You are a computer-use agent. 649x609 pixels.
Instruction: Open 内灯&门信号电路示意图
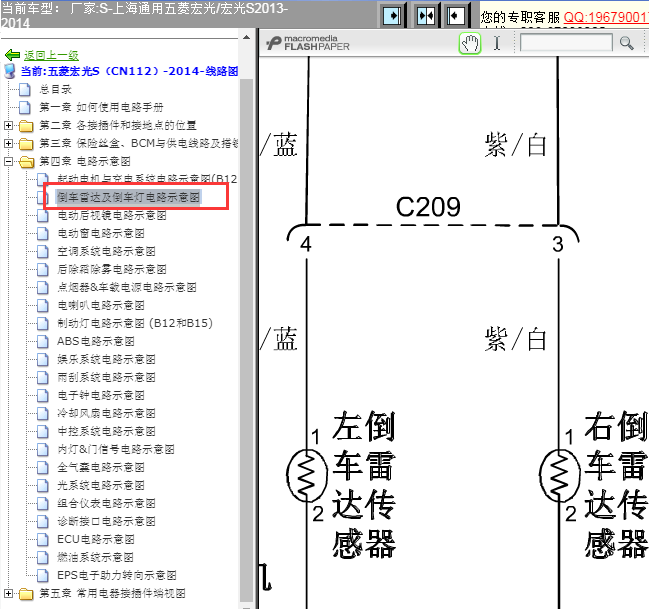coord(116,449)
